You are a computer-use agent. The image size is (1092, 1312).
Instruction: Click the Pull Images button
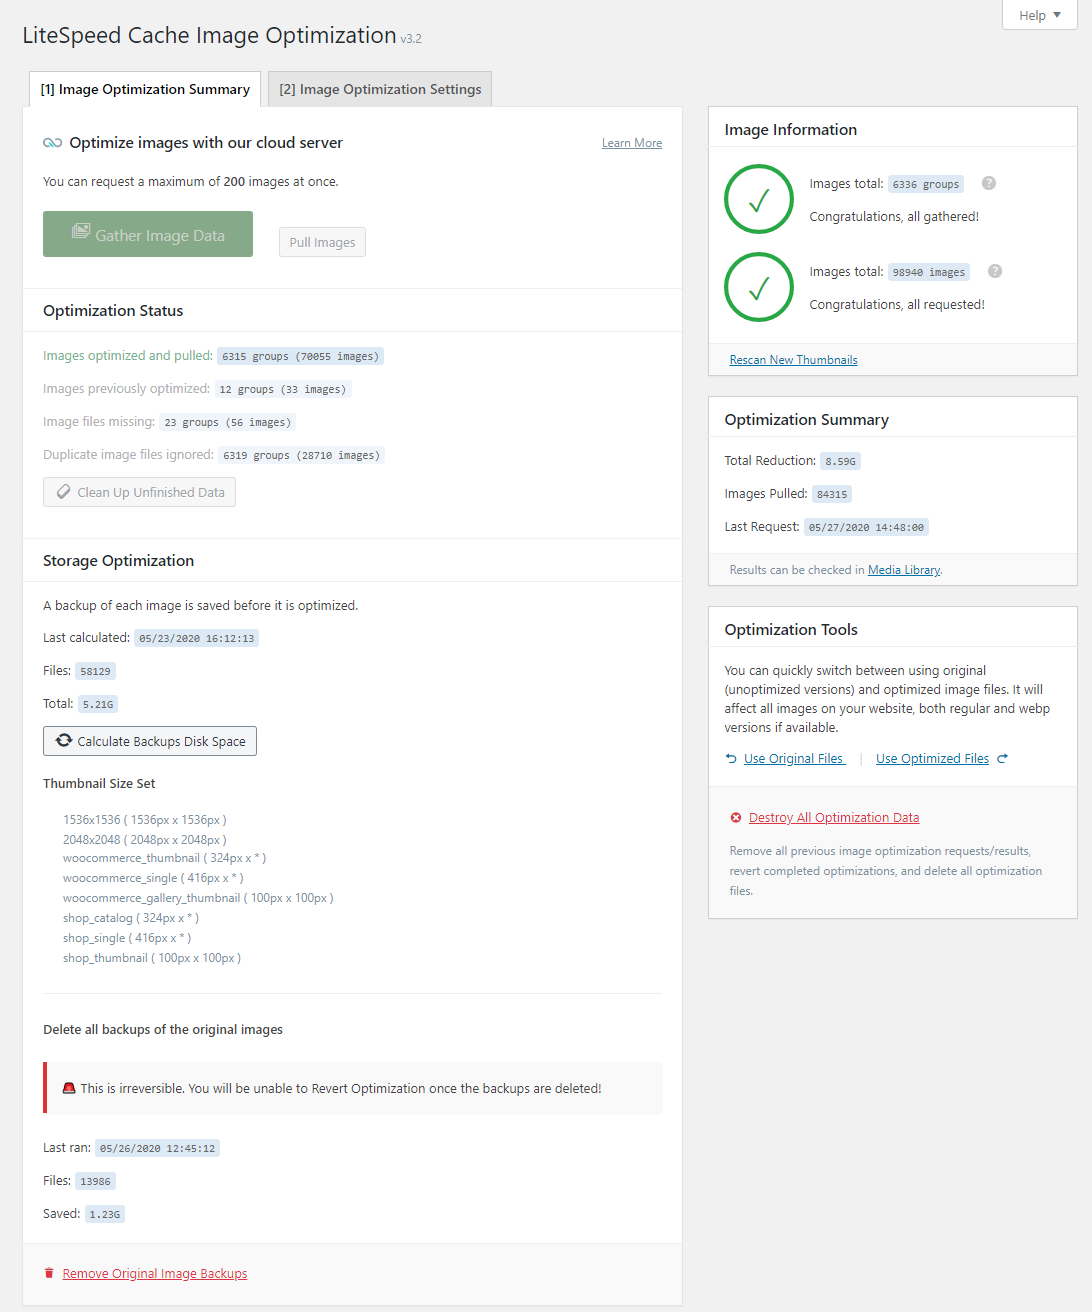[x=322, y=242]
